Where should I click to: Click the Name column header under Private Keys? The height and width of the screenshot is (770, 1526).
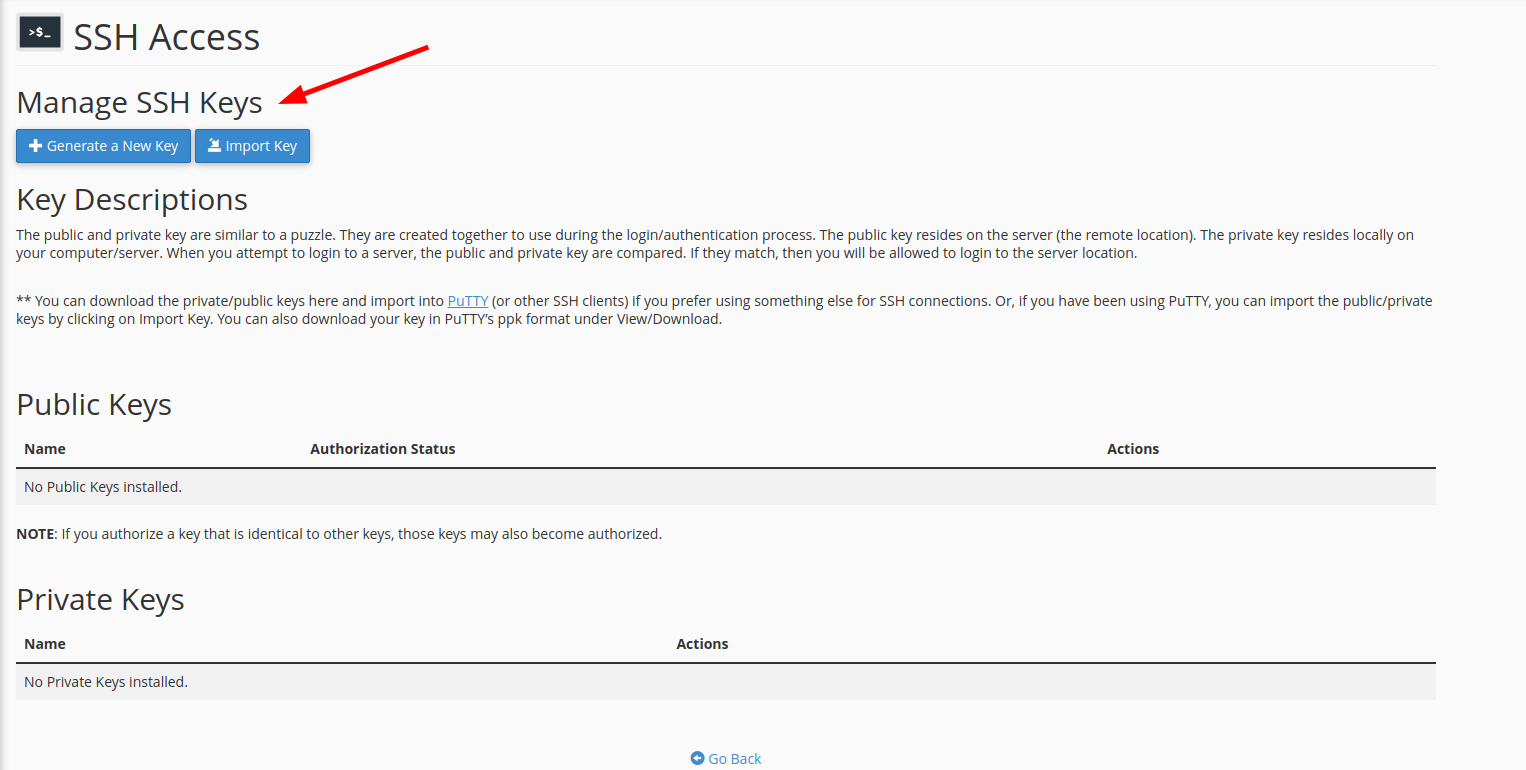45,644
